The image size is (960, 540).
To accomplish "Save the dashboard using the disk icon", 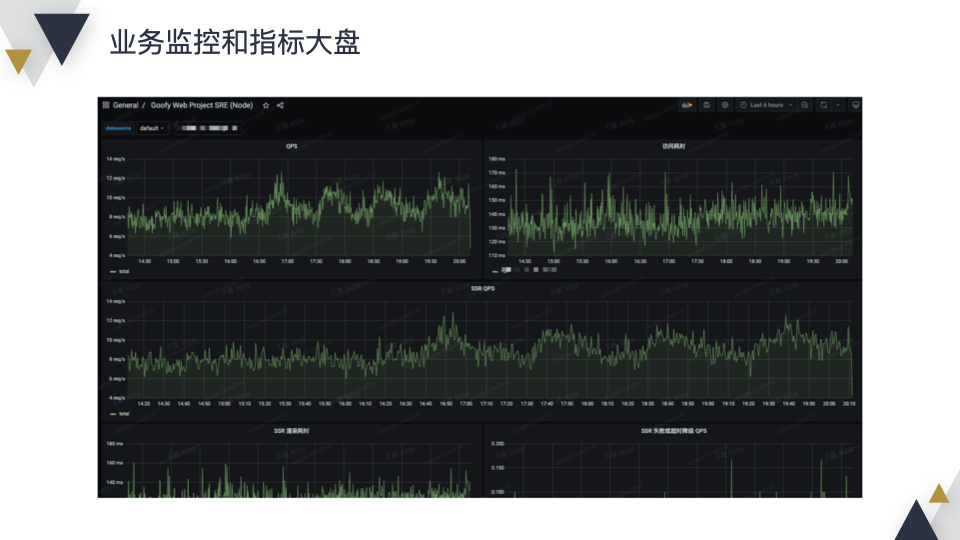I will click(707, 105).
